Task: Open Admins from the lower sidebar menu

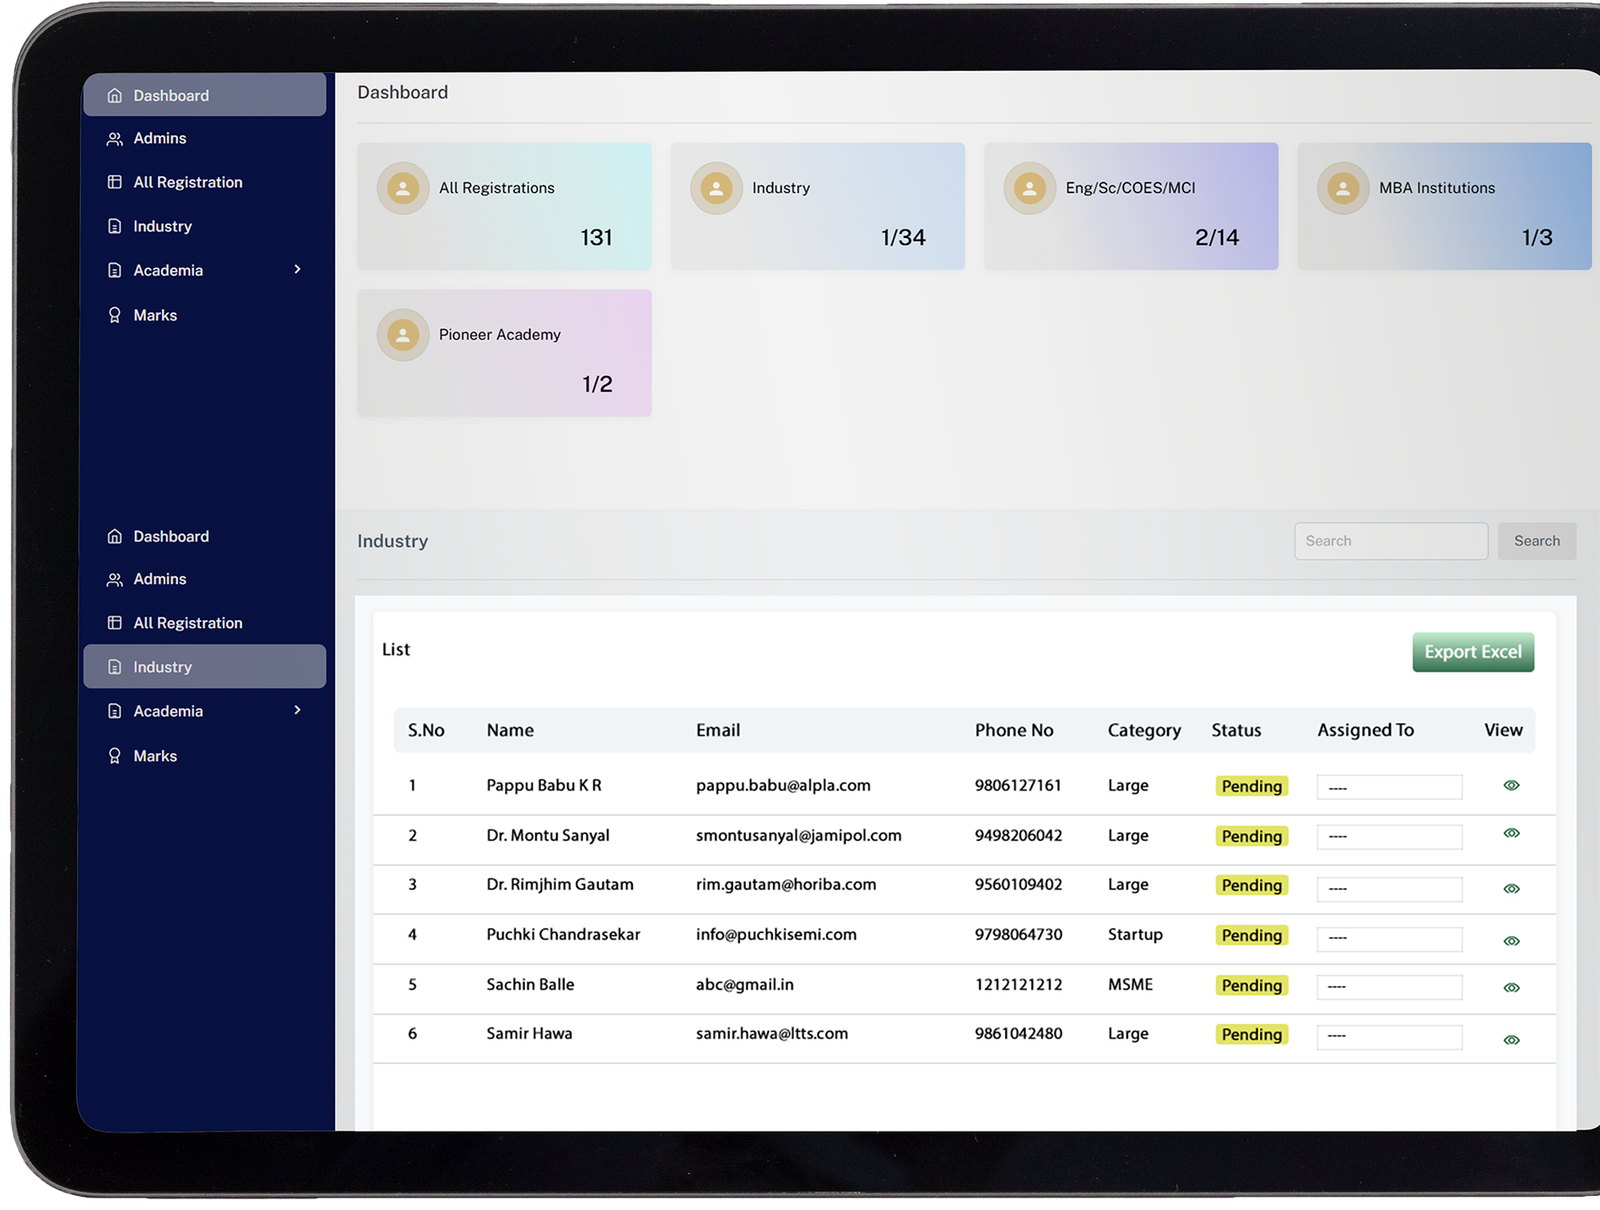Action: pyautogui.click(x=159, y=579)
